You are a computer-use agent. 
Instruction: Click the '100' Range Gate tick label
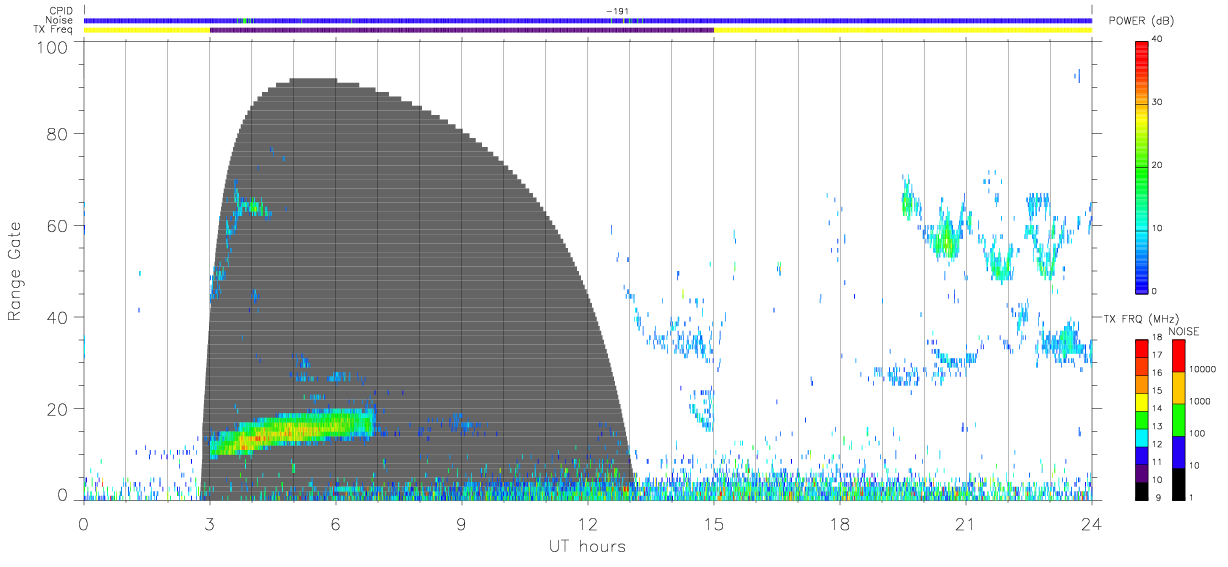(x=53, y=46)
